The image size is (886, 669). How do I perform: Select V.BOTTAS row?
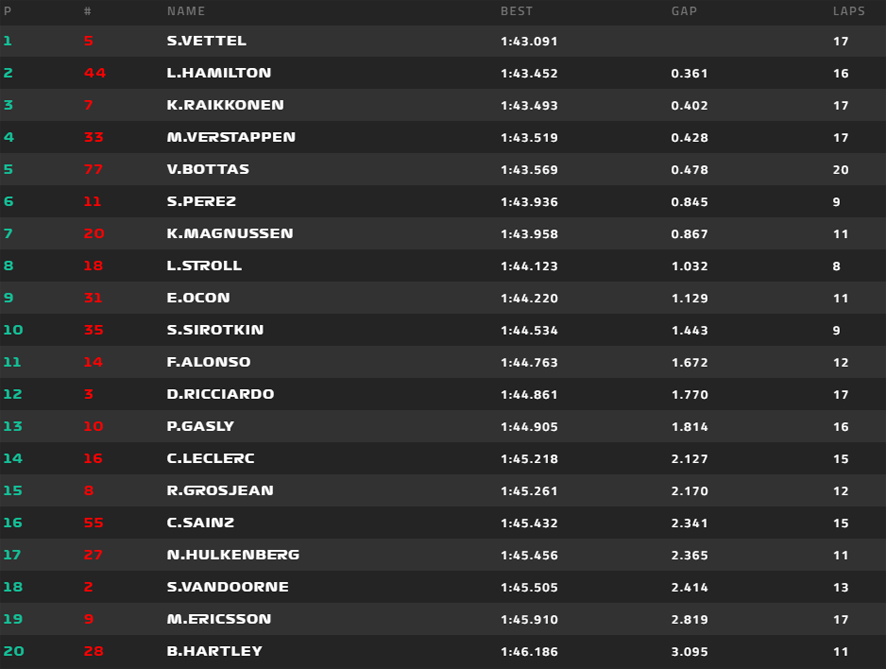443,170
